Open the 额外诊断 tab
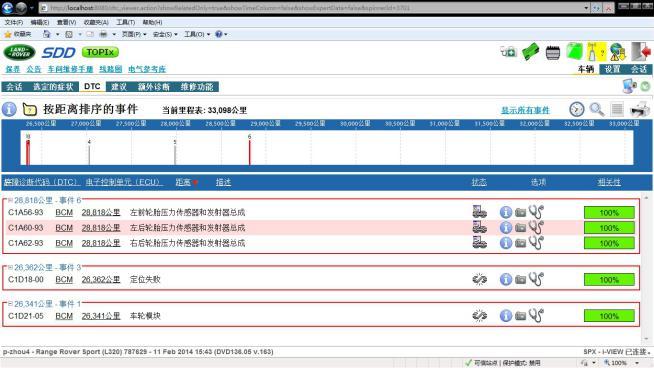The height and width of the screenshot is (368, 654). coord(153,87)
